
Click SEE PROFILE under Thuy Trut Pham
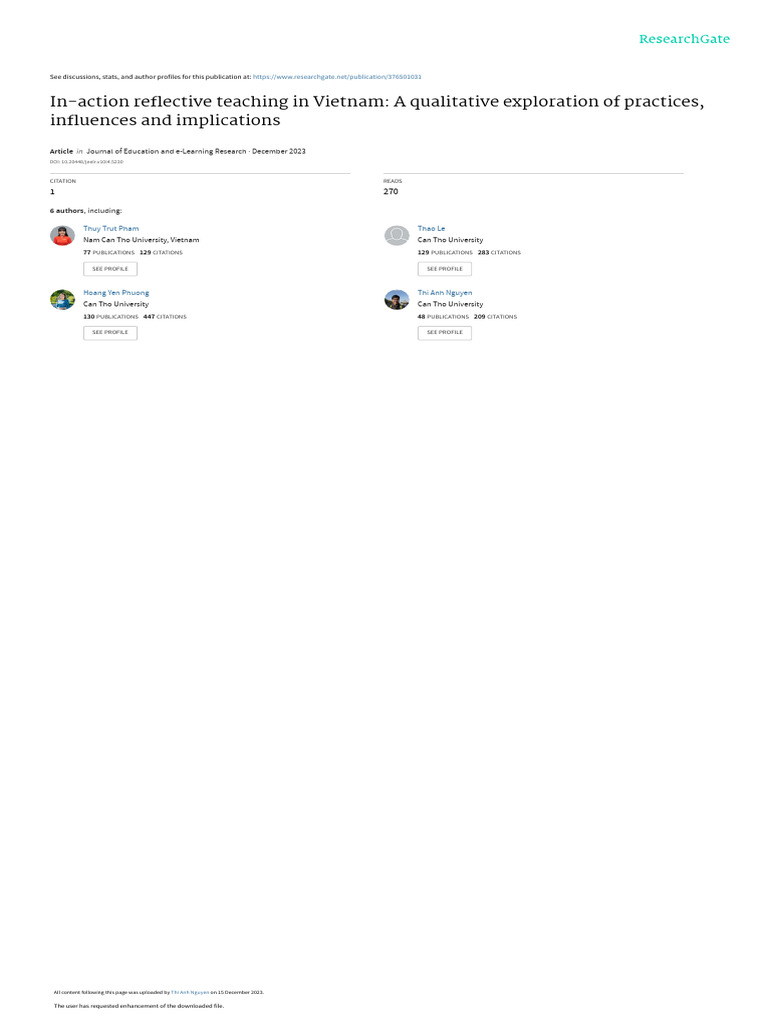tap(110, 268)
